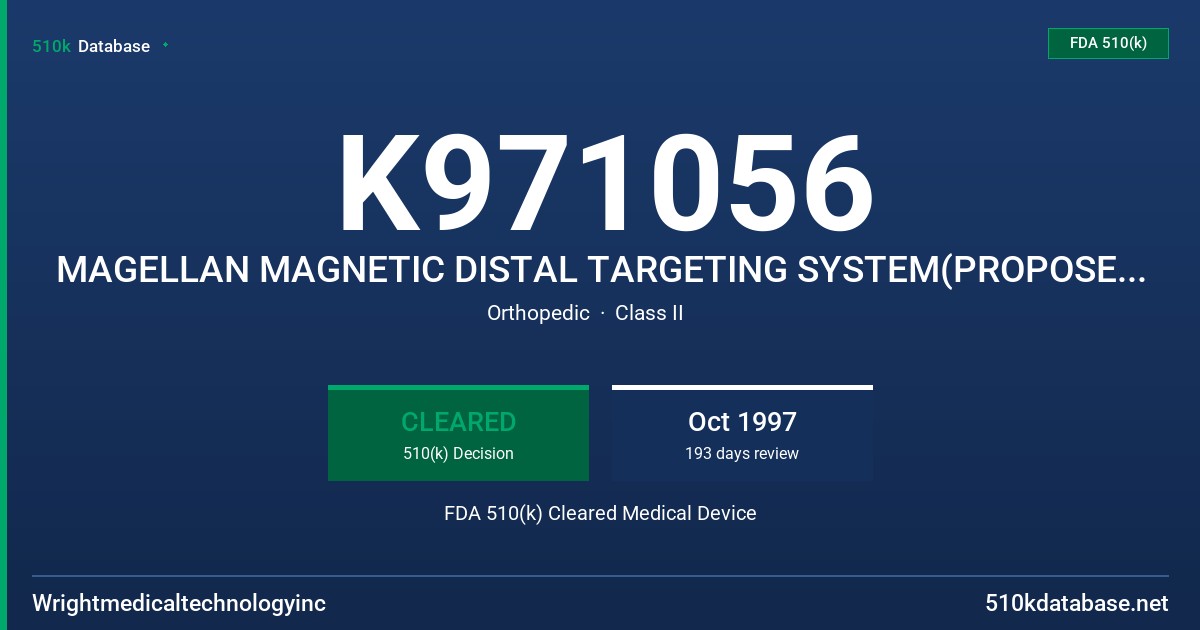Click the 193 days review text
The image size is (1200, 630).
click(742, 454)
